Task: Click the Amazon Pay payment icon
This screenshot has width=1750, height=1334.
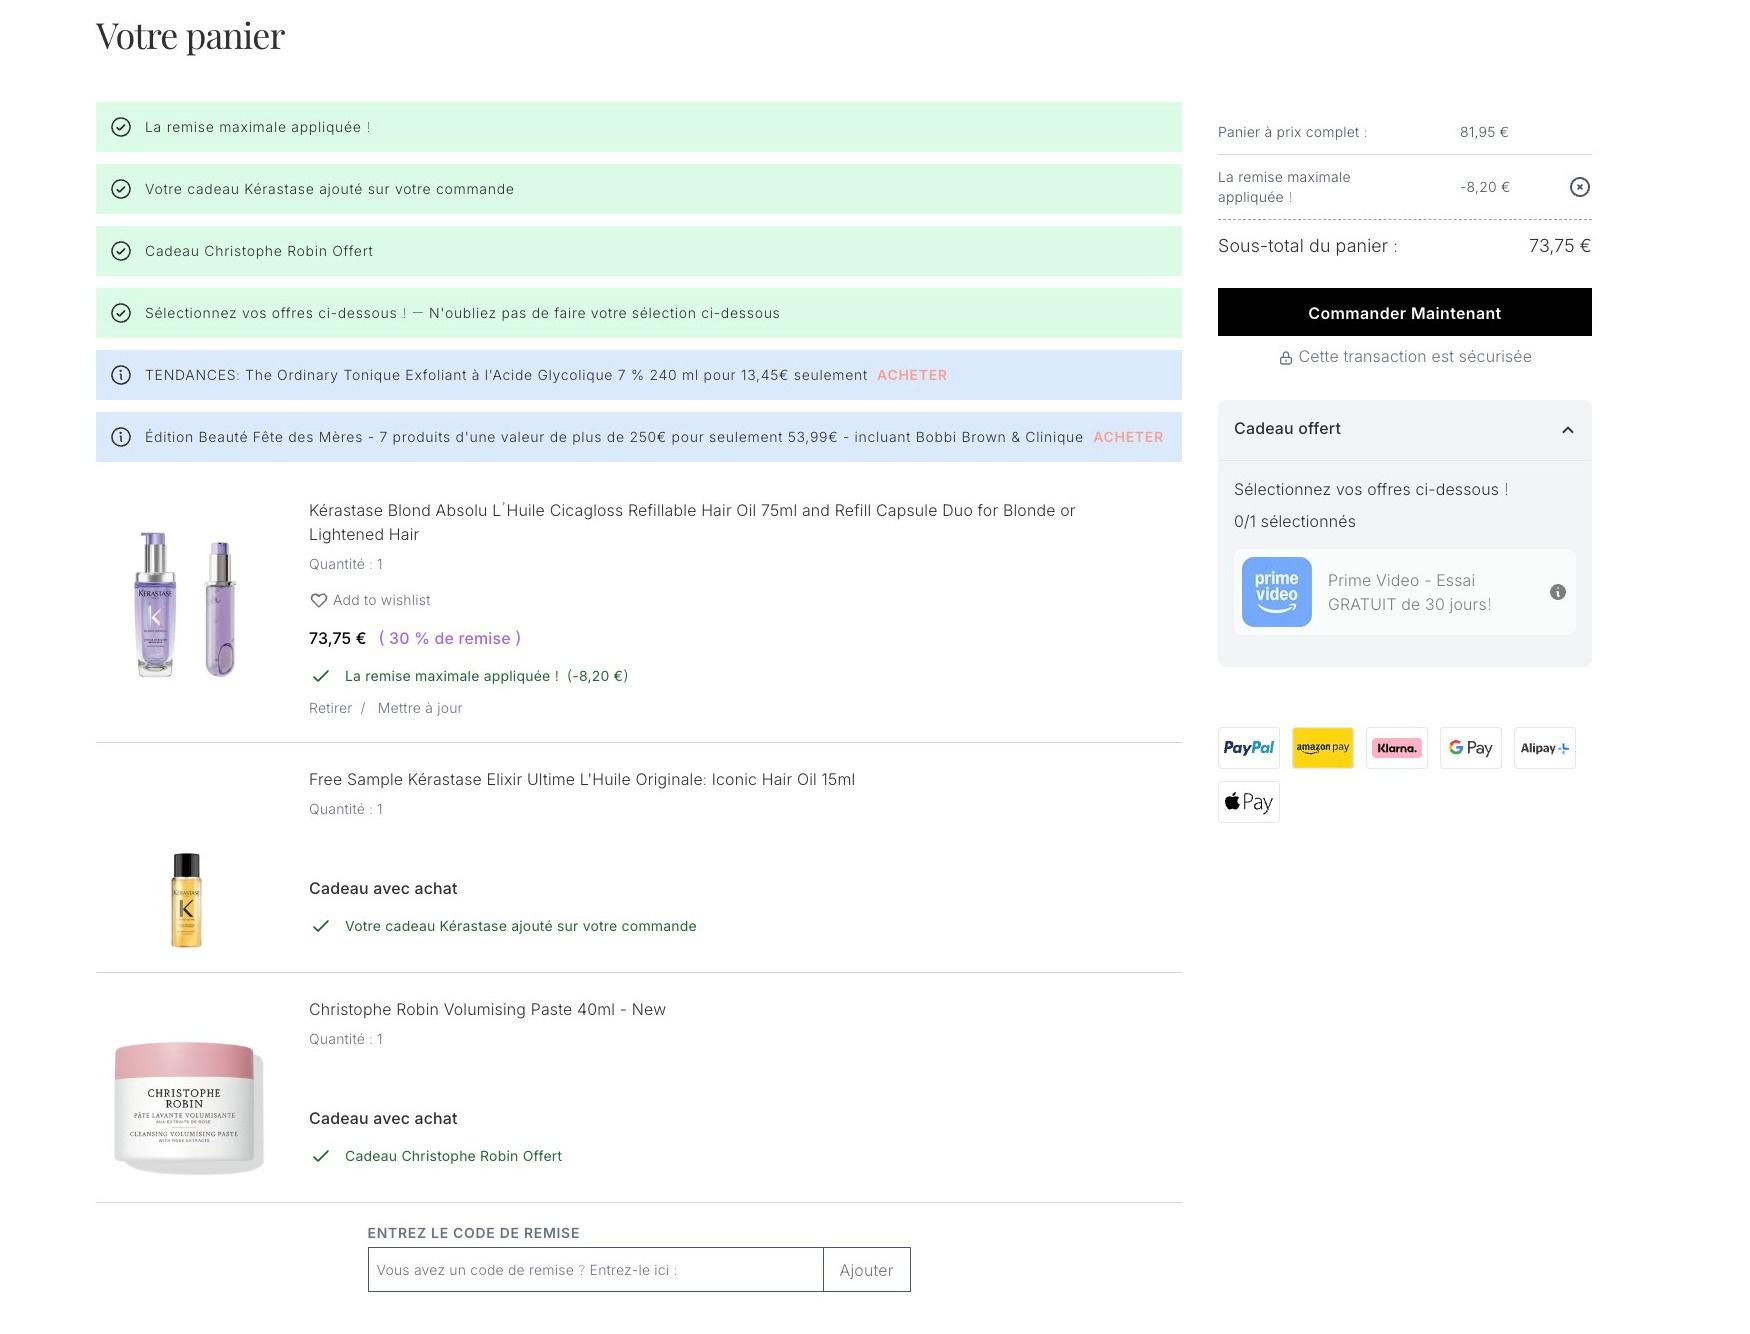Action: [x=1322, y=748]
